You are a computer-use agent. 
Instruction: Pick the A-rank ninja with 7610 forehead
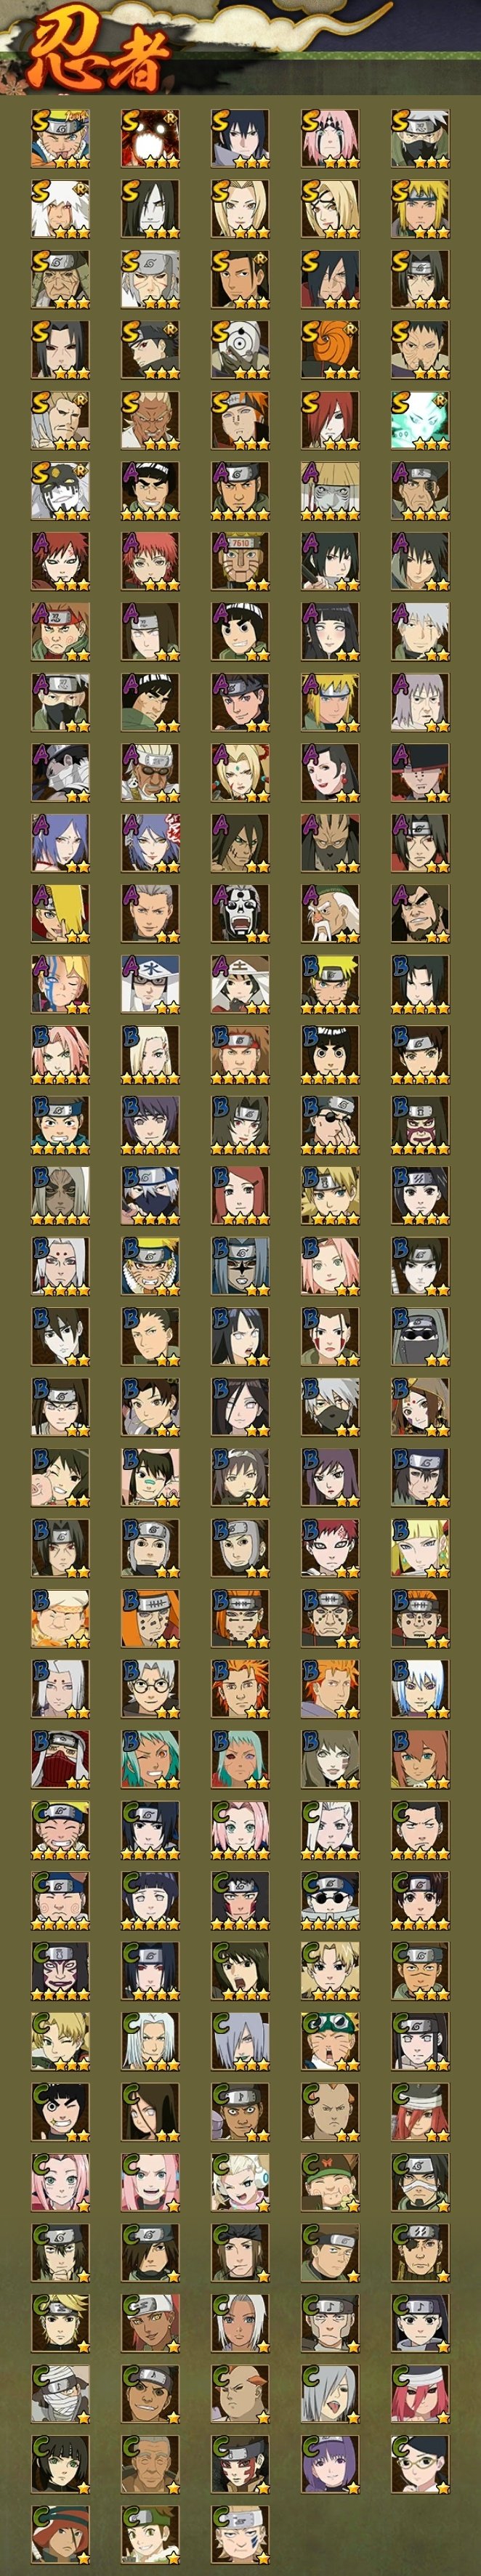click(240, 560)
